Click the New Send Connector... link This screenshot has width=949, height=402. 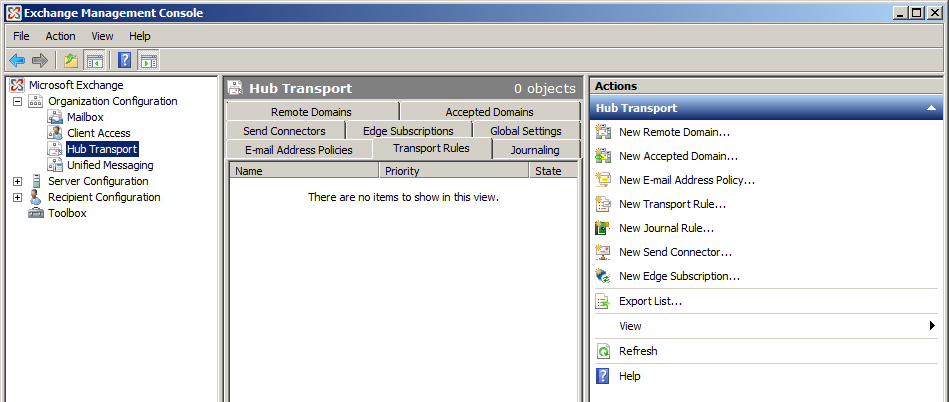coord(675,252)
